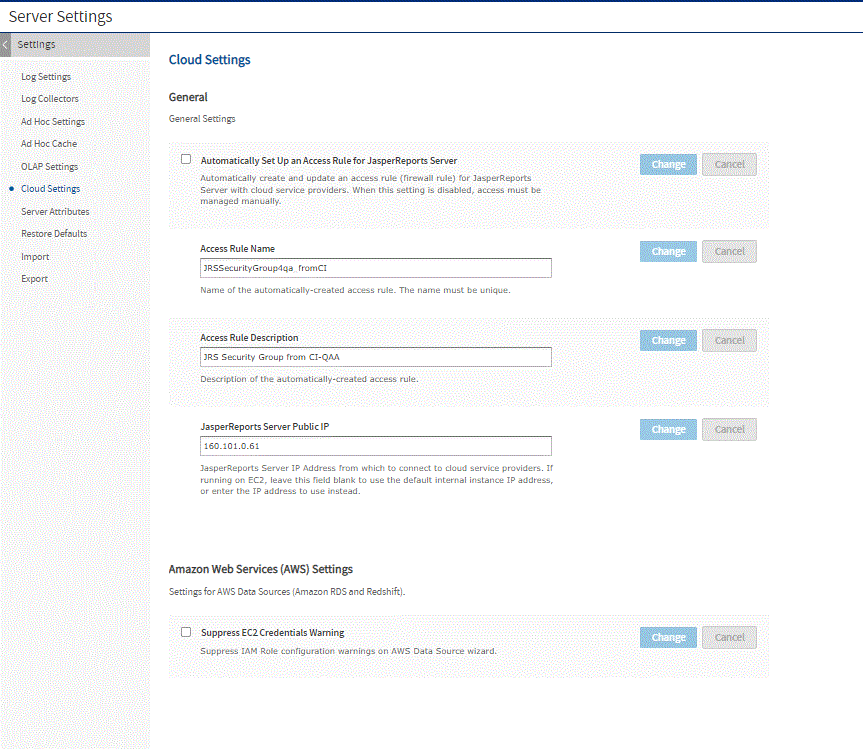Focus the Access Rule Description field
Viewport: 863px width, 749px height.
[376, 357]
